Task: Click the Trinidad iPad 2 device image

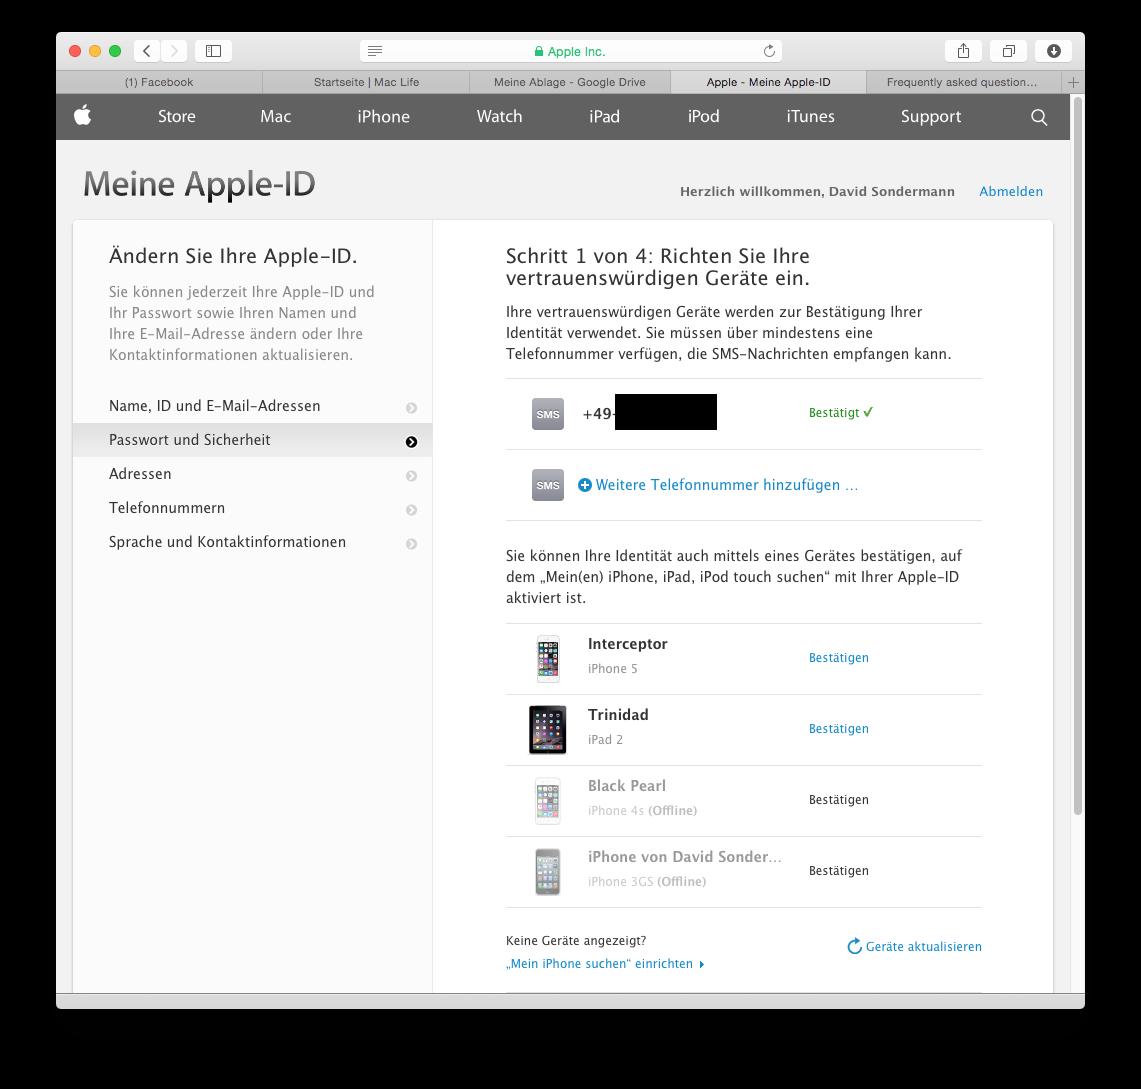Action: point(547,730)
